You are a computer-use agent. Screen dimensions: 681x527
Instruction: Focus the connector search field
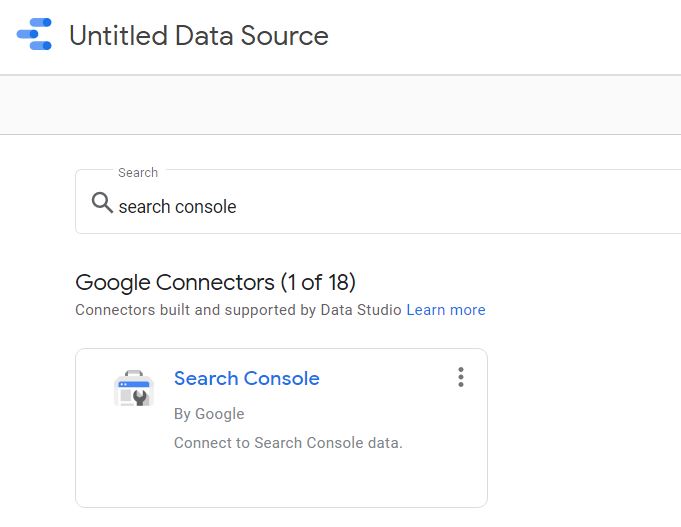tap(378, 202)
